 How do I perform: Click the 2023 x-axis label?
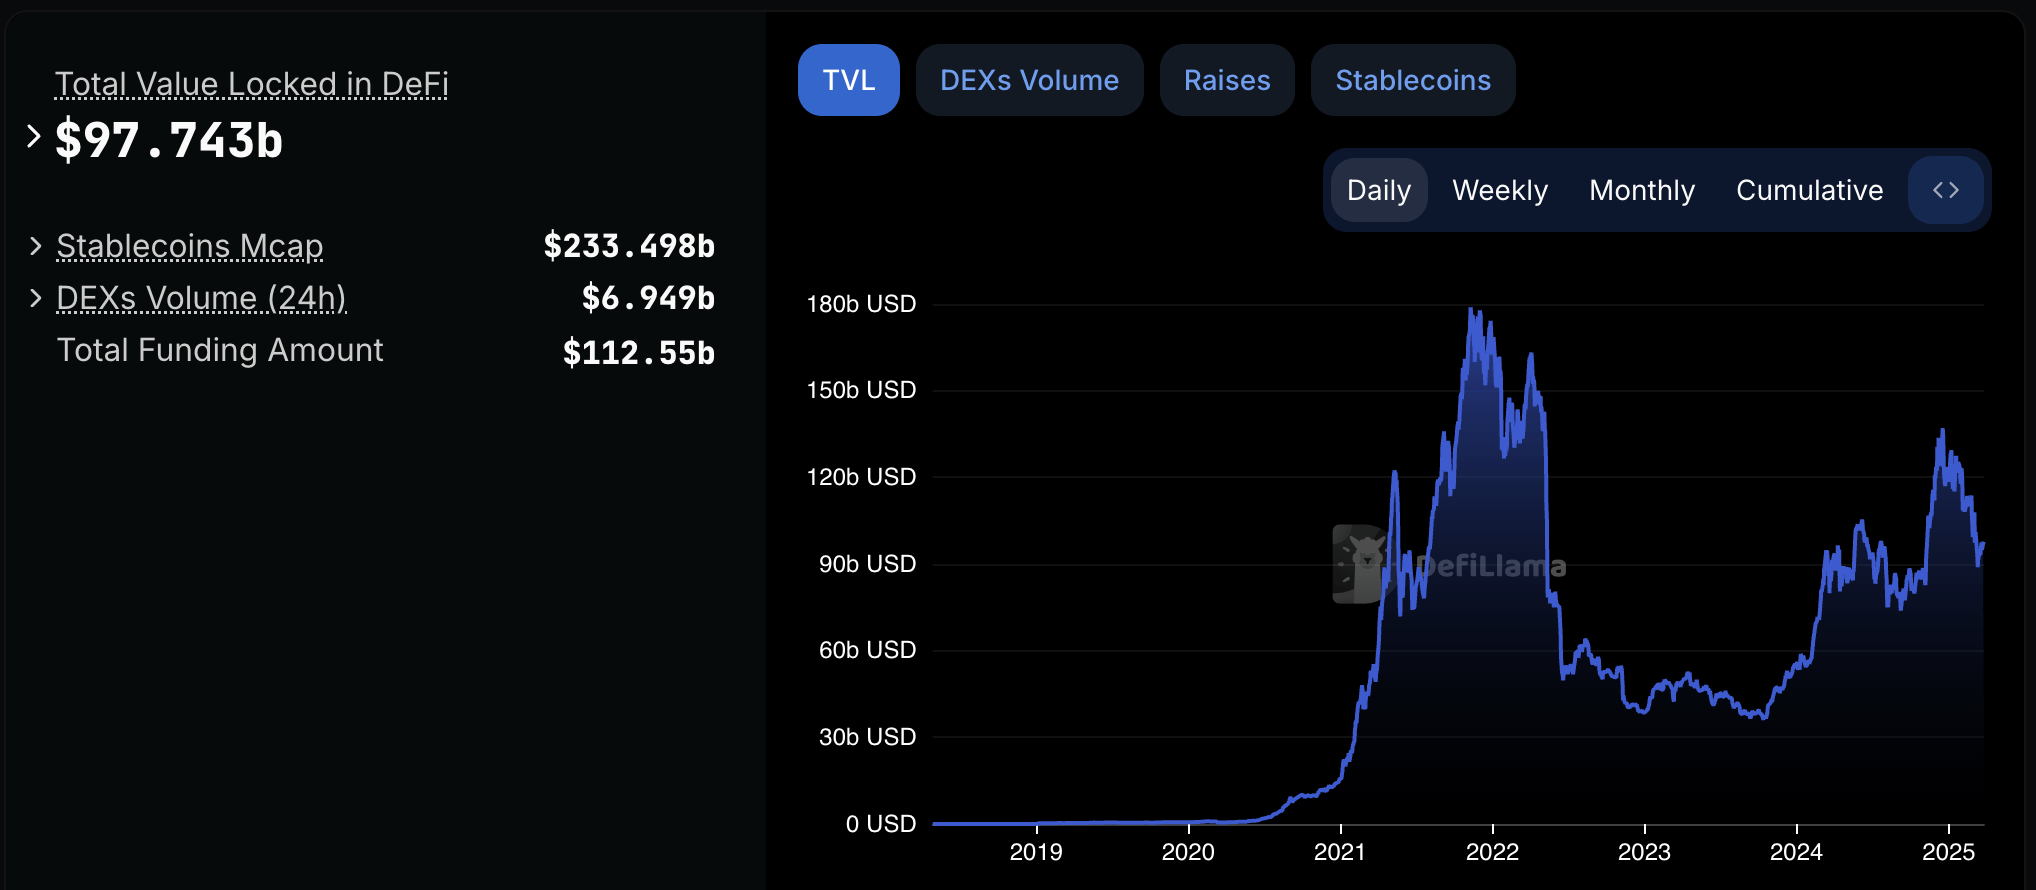(x=1644, y=852)
